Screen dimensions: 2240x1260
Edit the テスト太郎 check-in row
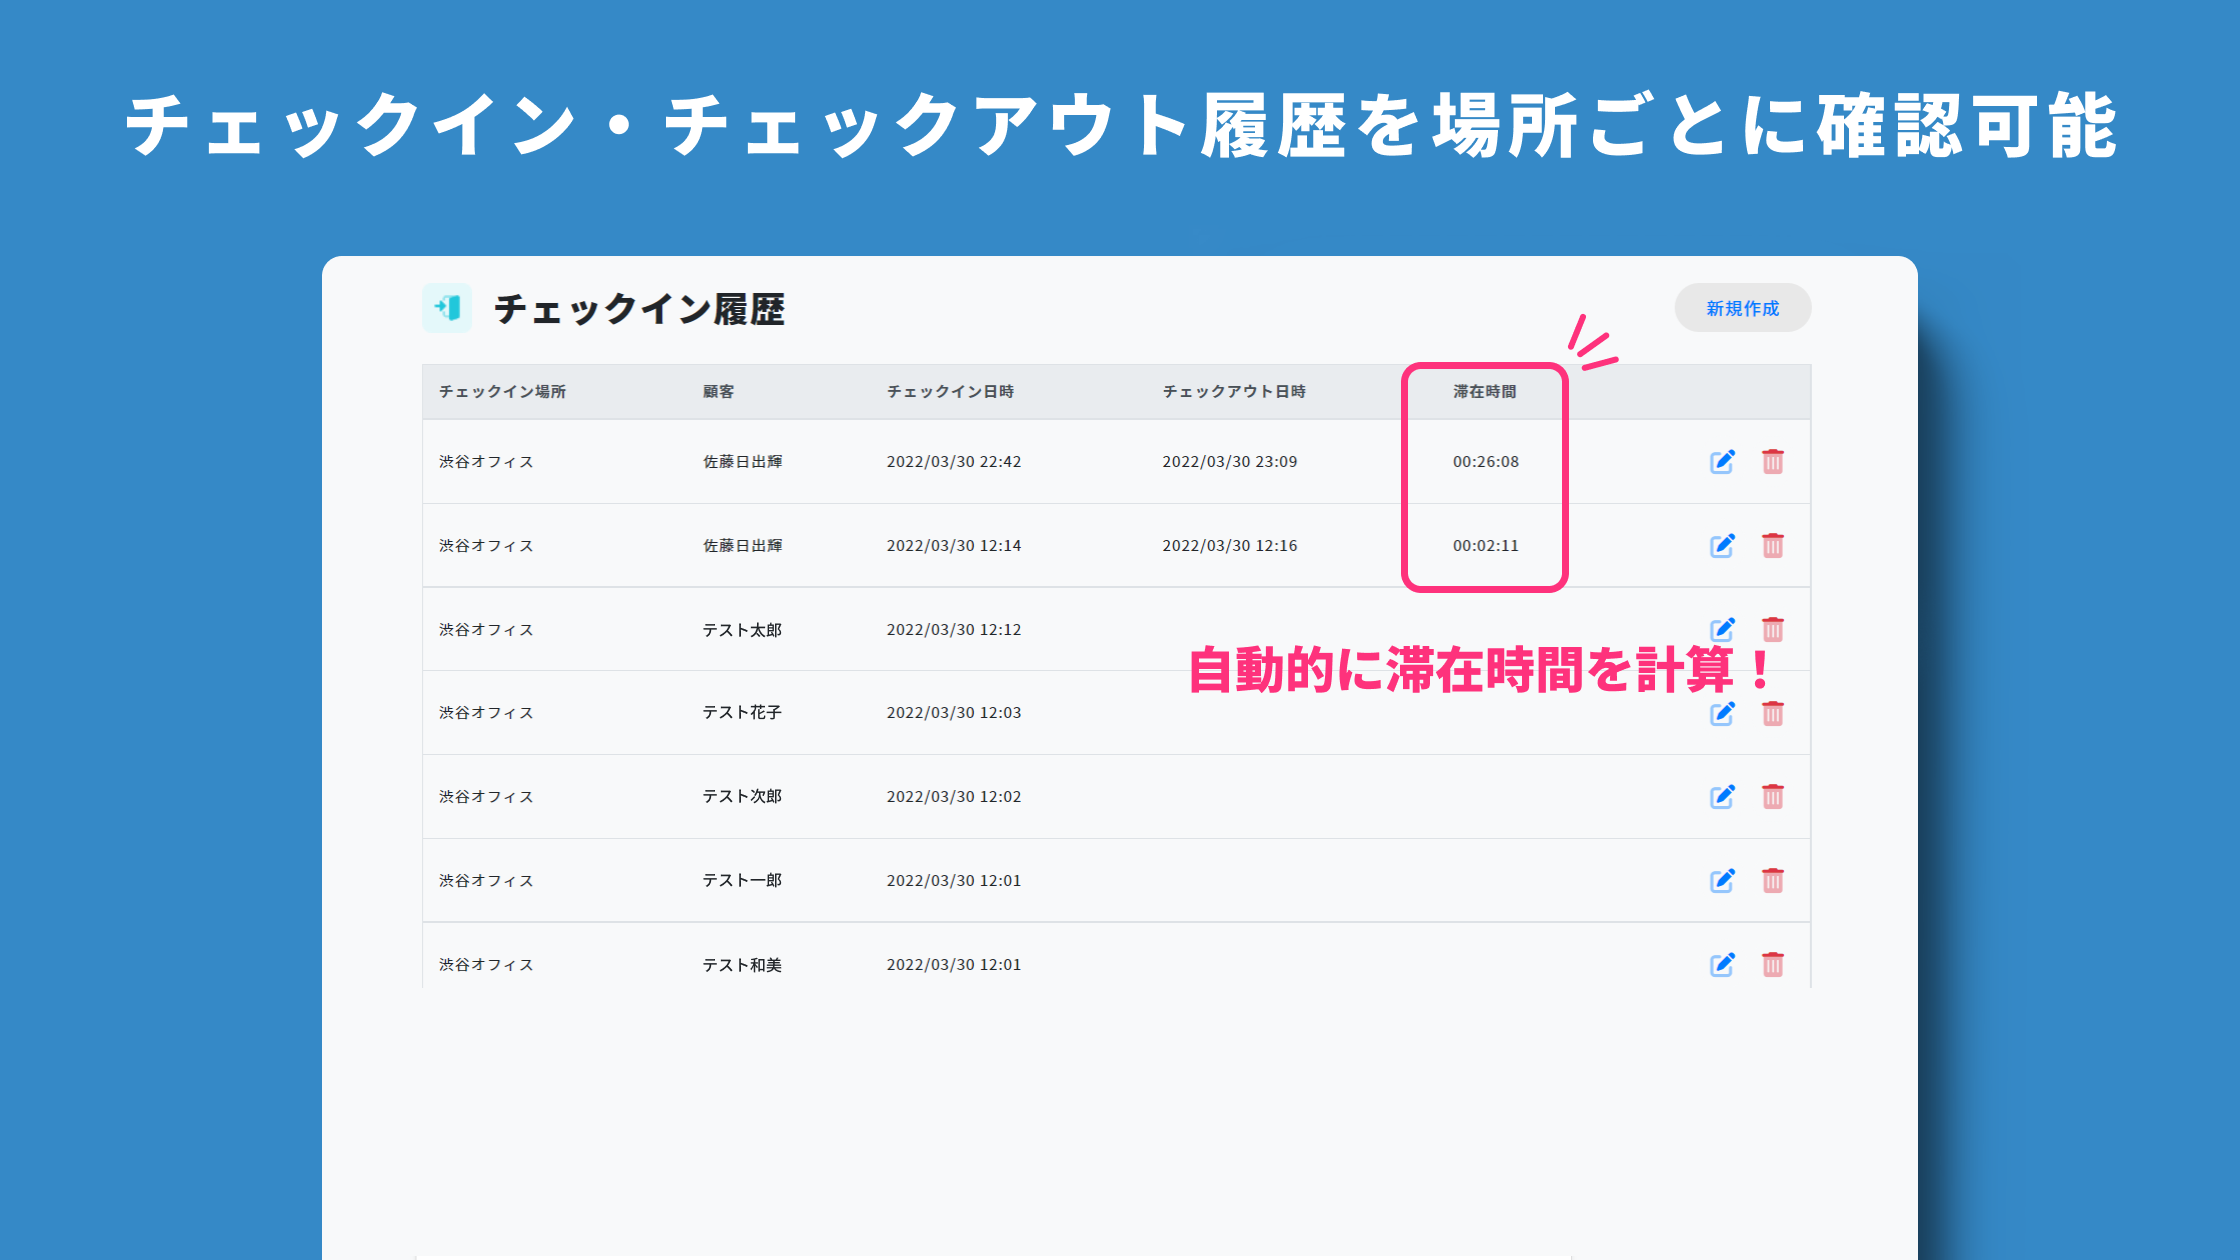1721,629
